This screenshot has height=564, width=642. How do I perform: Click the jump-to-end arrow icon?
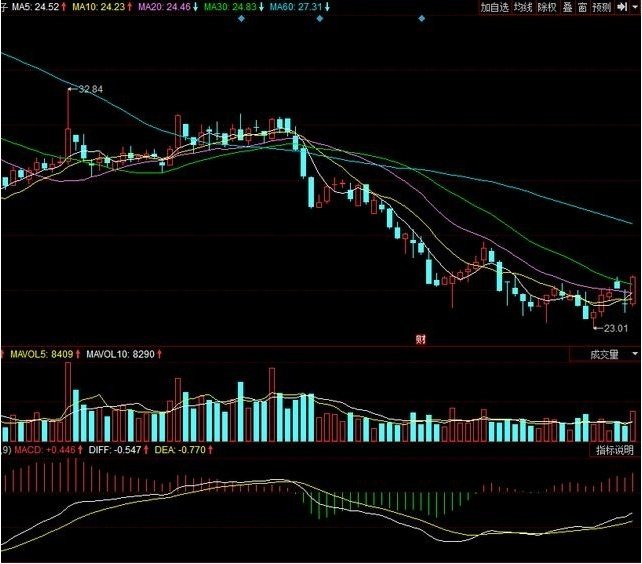pyautogui.click(x=620, y=7)
